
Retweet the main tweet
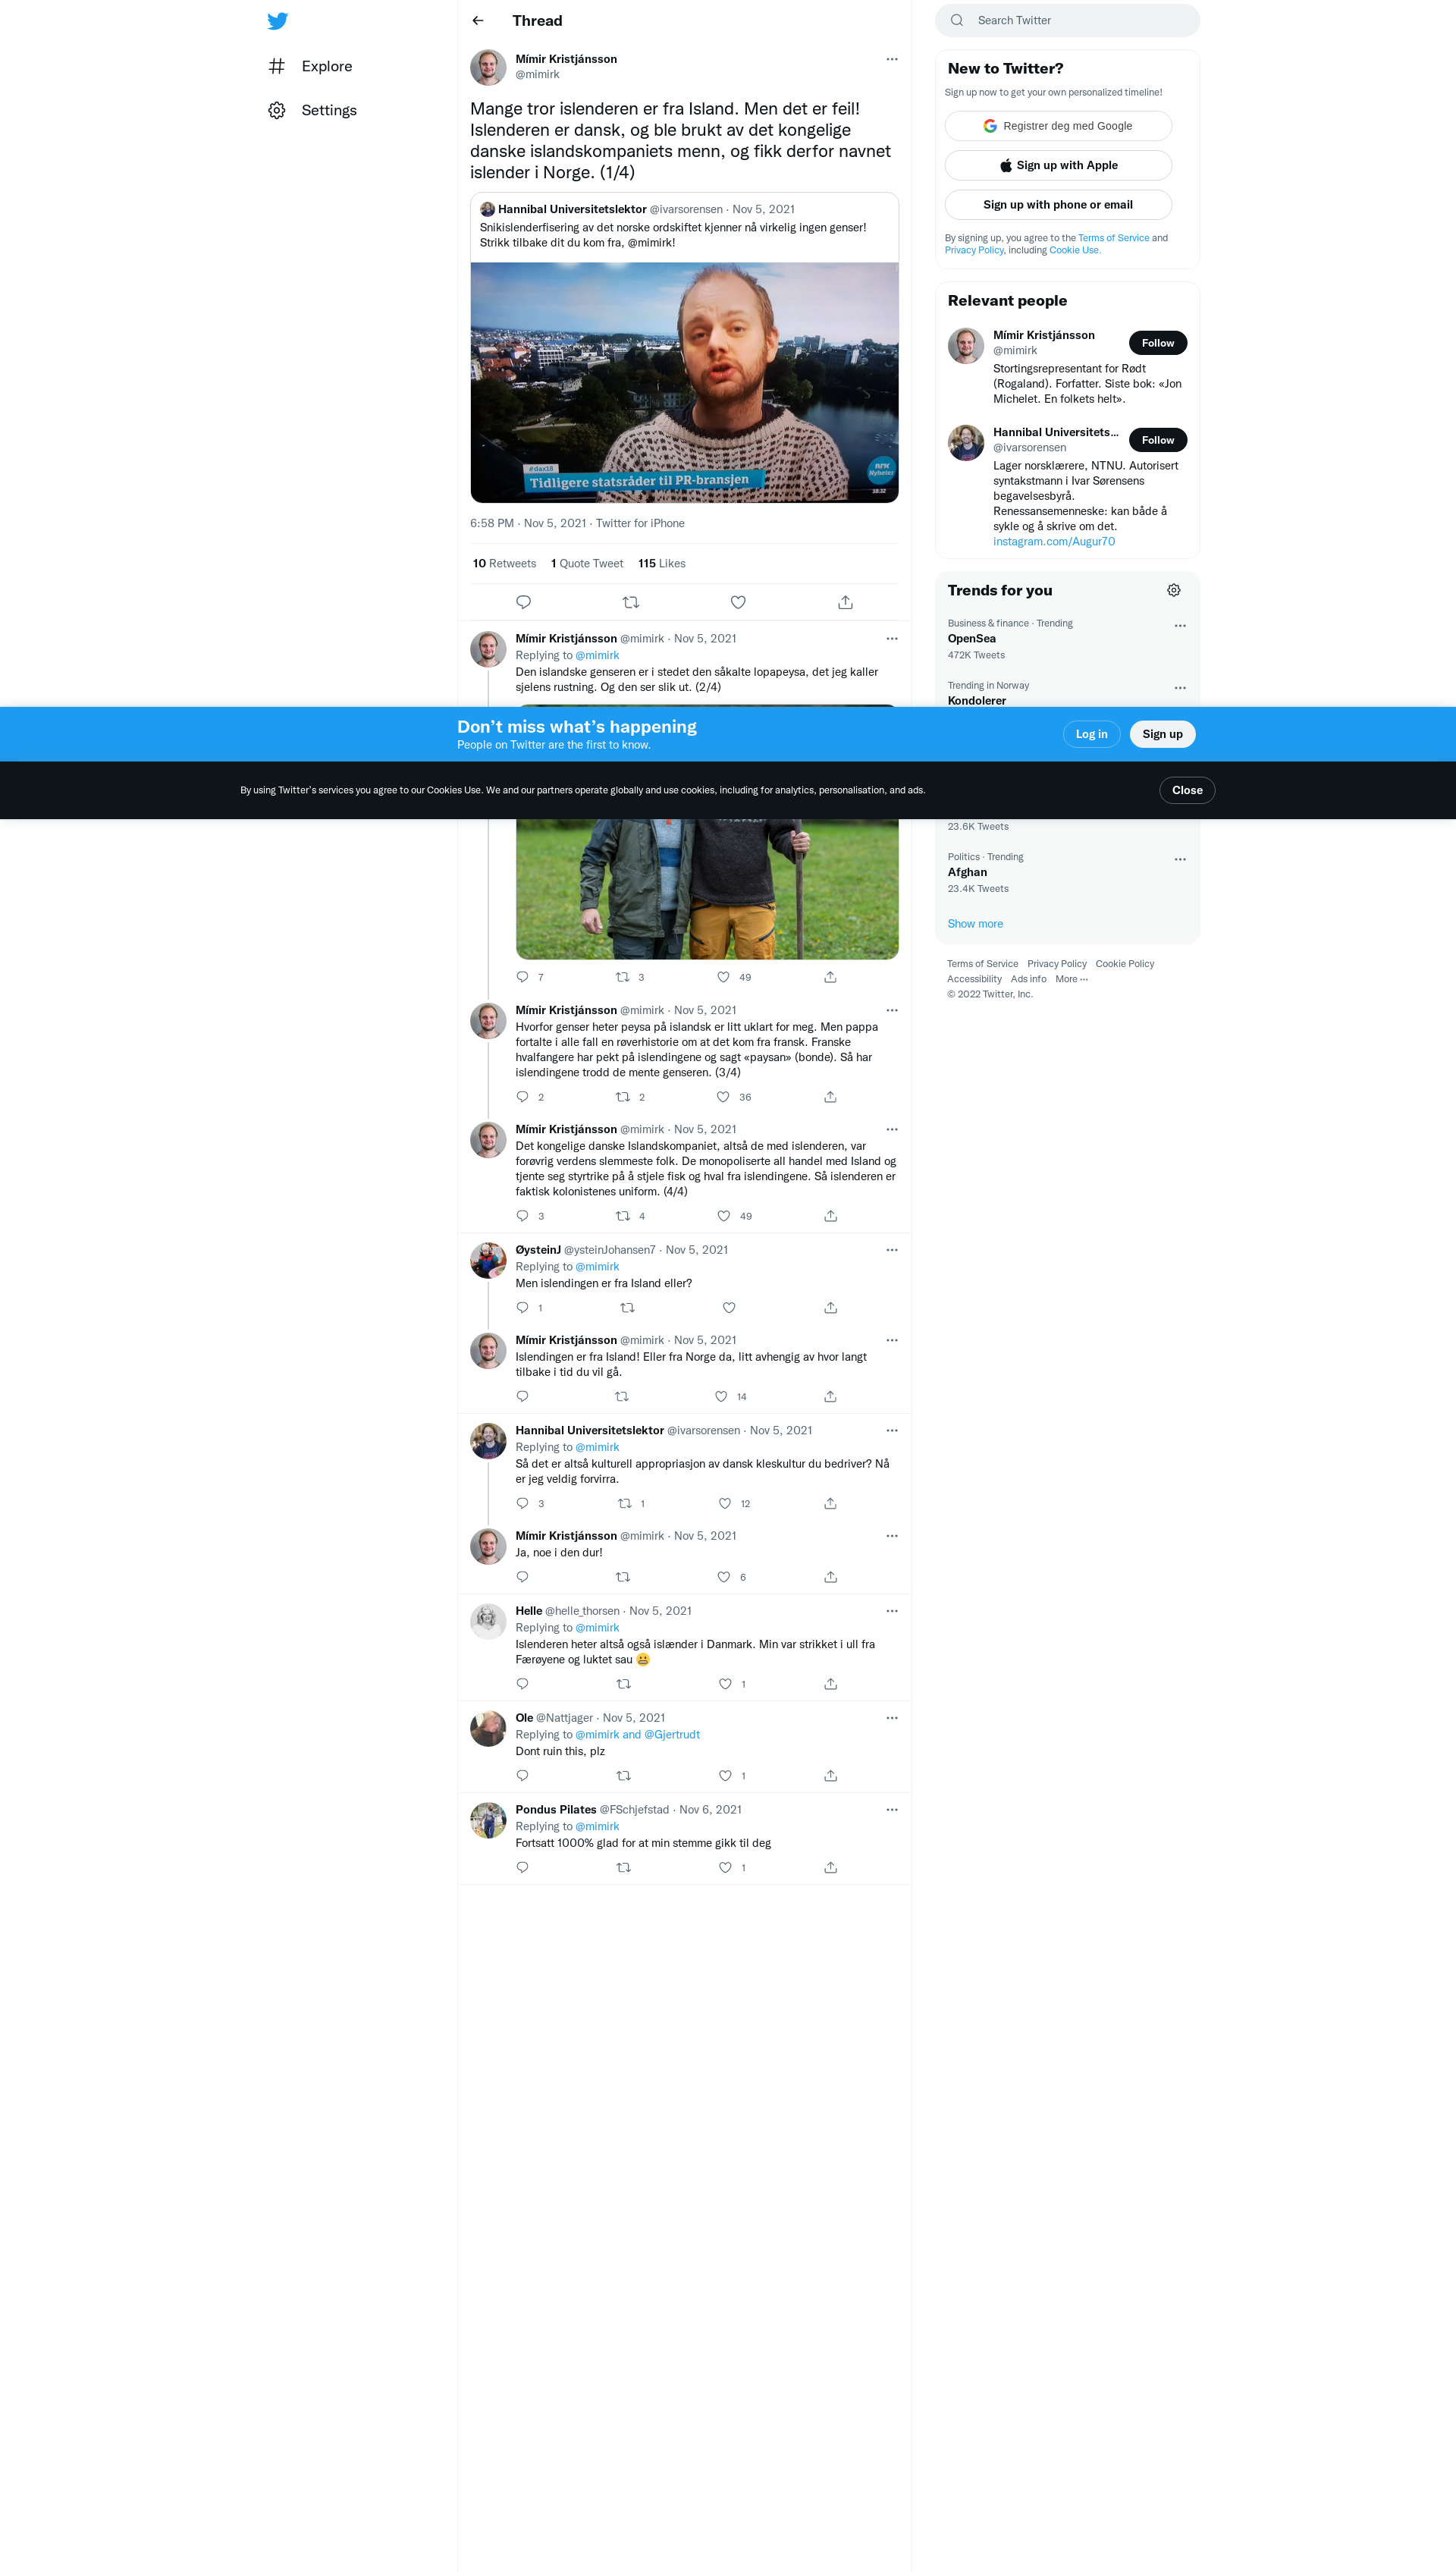[631, 602]
